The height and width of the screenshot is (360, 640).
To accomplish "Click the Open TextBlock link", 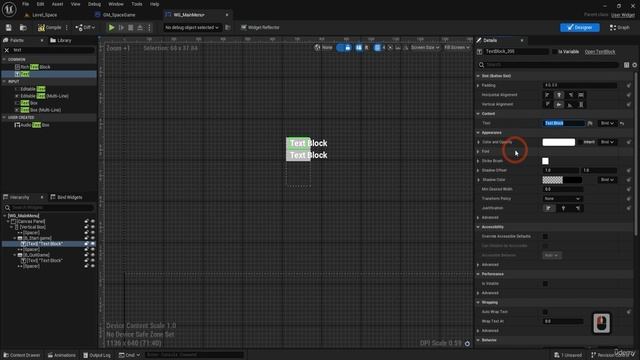I will click(x=600, y=52).
